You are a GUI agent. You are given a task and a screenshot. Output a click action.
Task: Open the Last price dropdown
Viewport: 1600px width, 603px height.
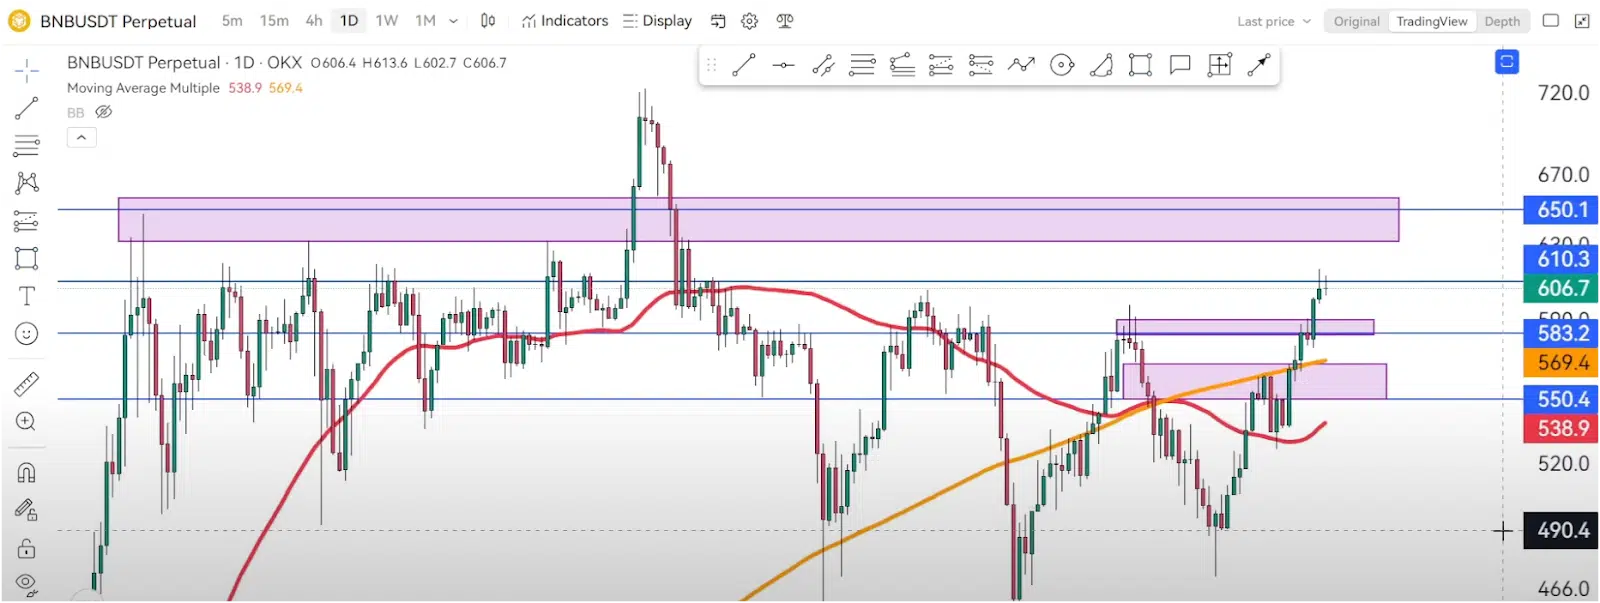(1274, 21)
